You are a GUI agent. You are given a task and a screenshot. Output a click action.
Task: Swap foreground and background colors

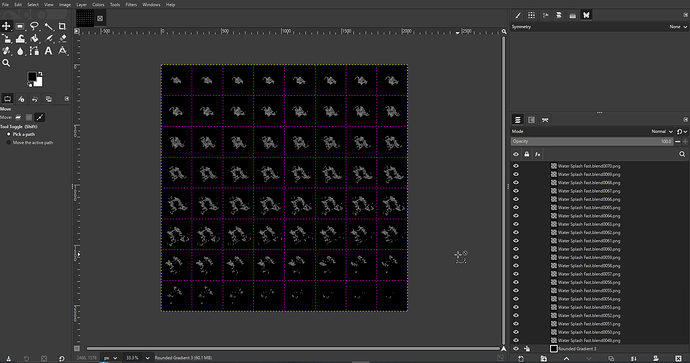pos(40,73)
